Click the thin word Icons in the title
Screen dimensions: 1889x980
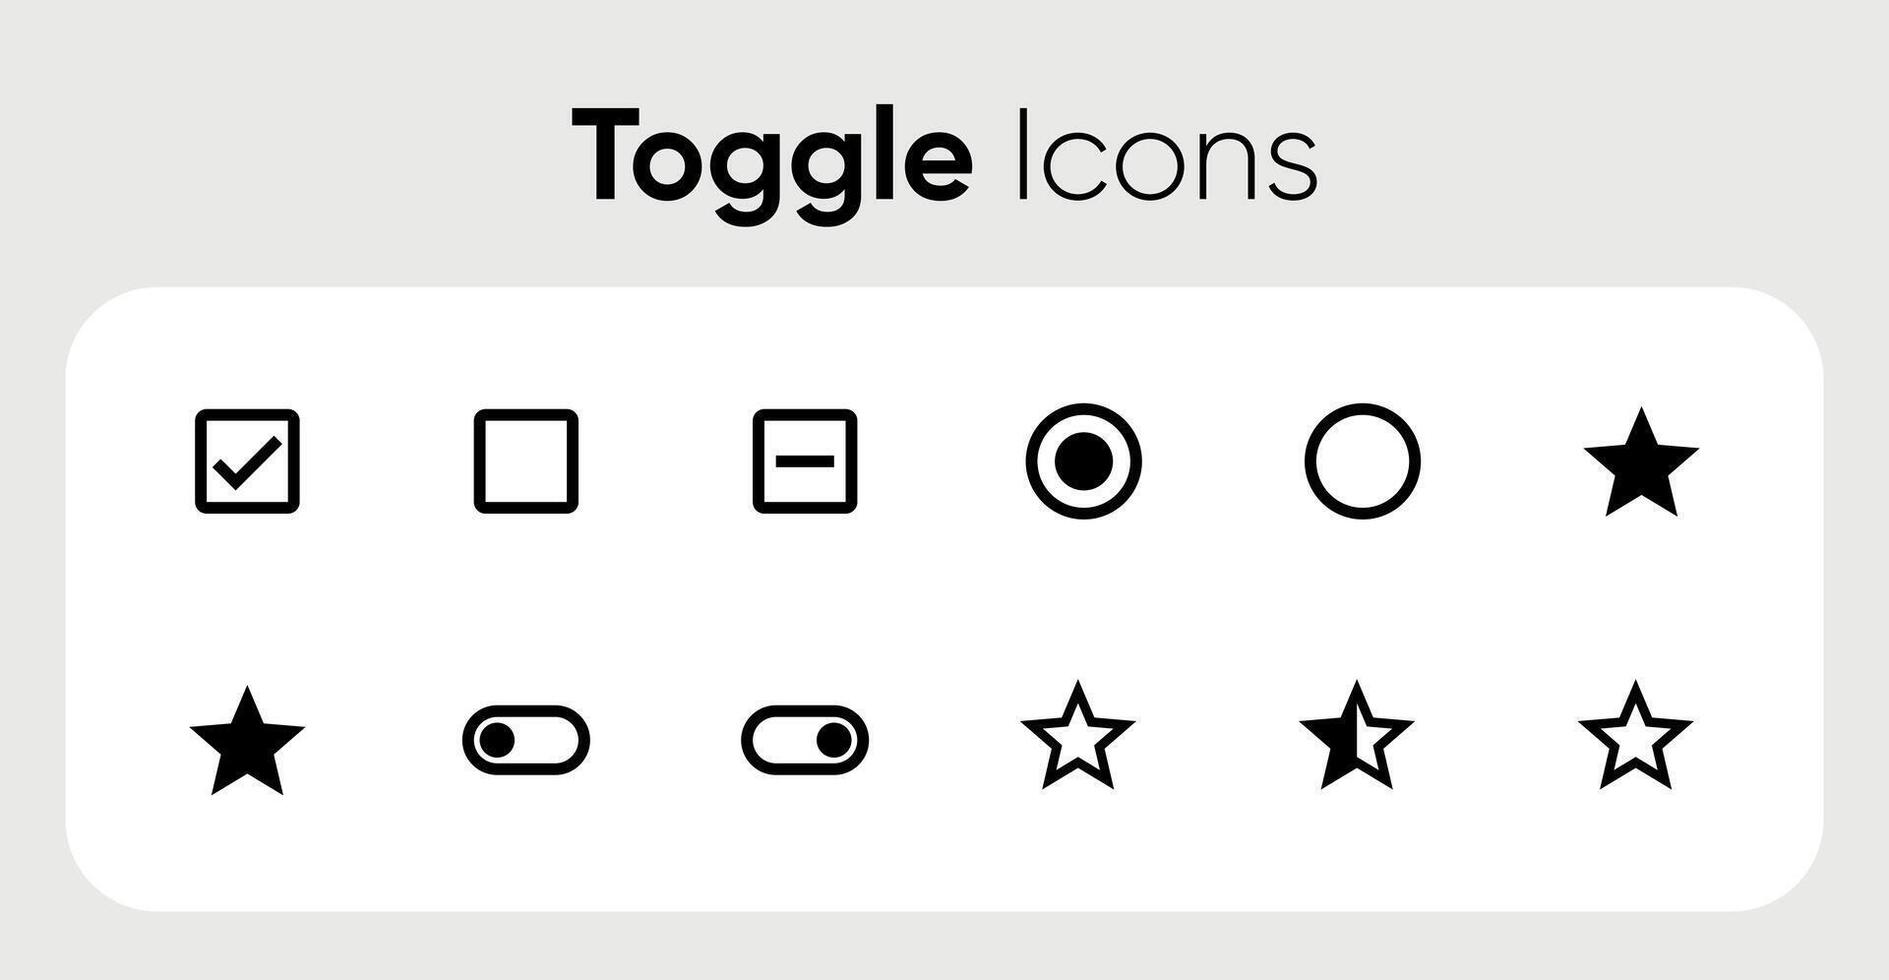pos(1166,155)
